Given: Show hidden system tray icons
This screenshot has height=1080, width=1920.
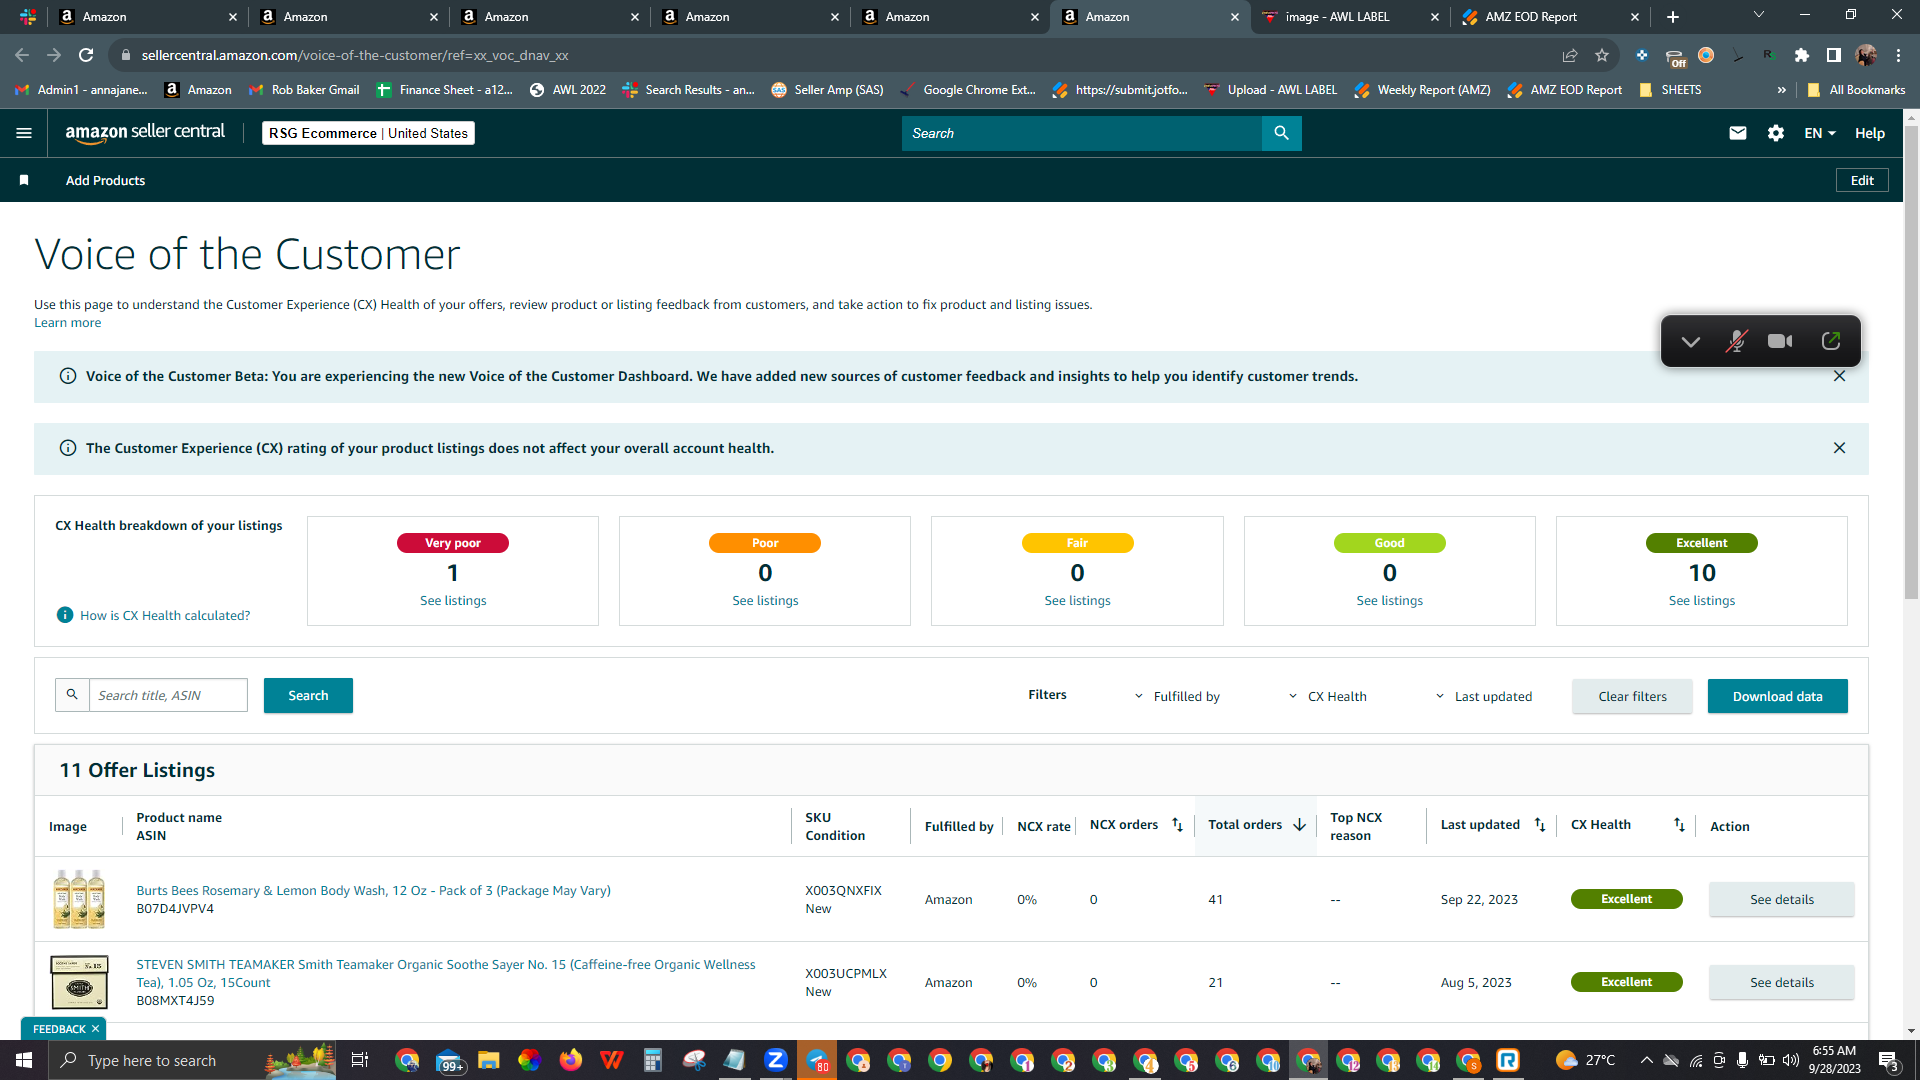Looking at the screenshot, I should (x=1646, y=1060).
